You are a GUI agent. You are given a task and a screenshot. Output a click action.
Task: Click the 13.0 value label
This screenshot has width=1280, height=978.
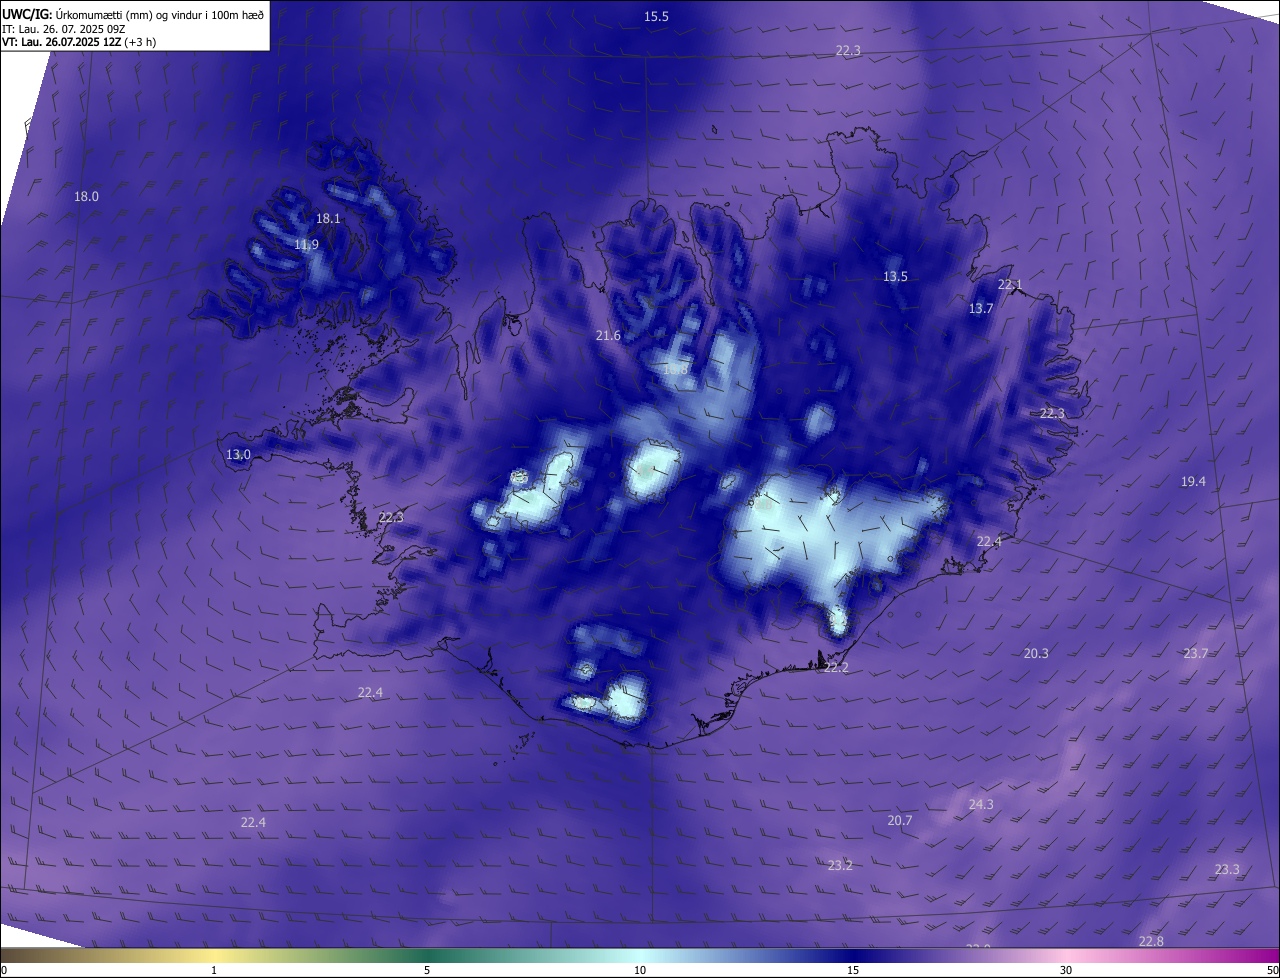tap(238, 454)
